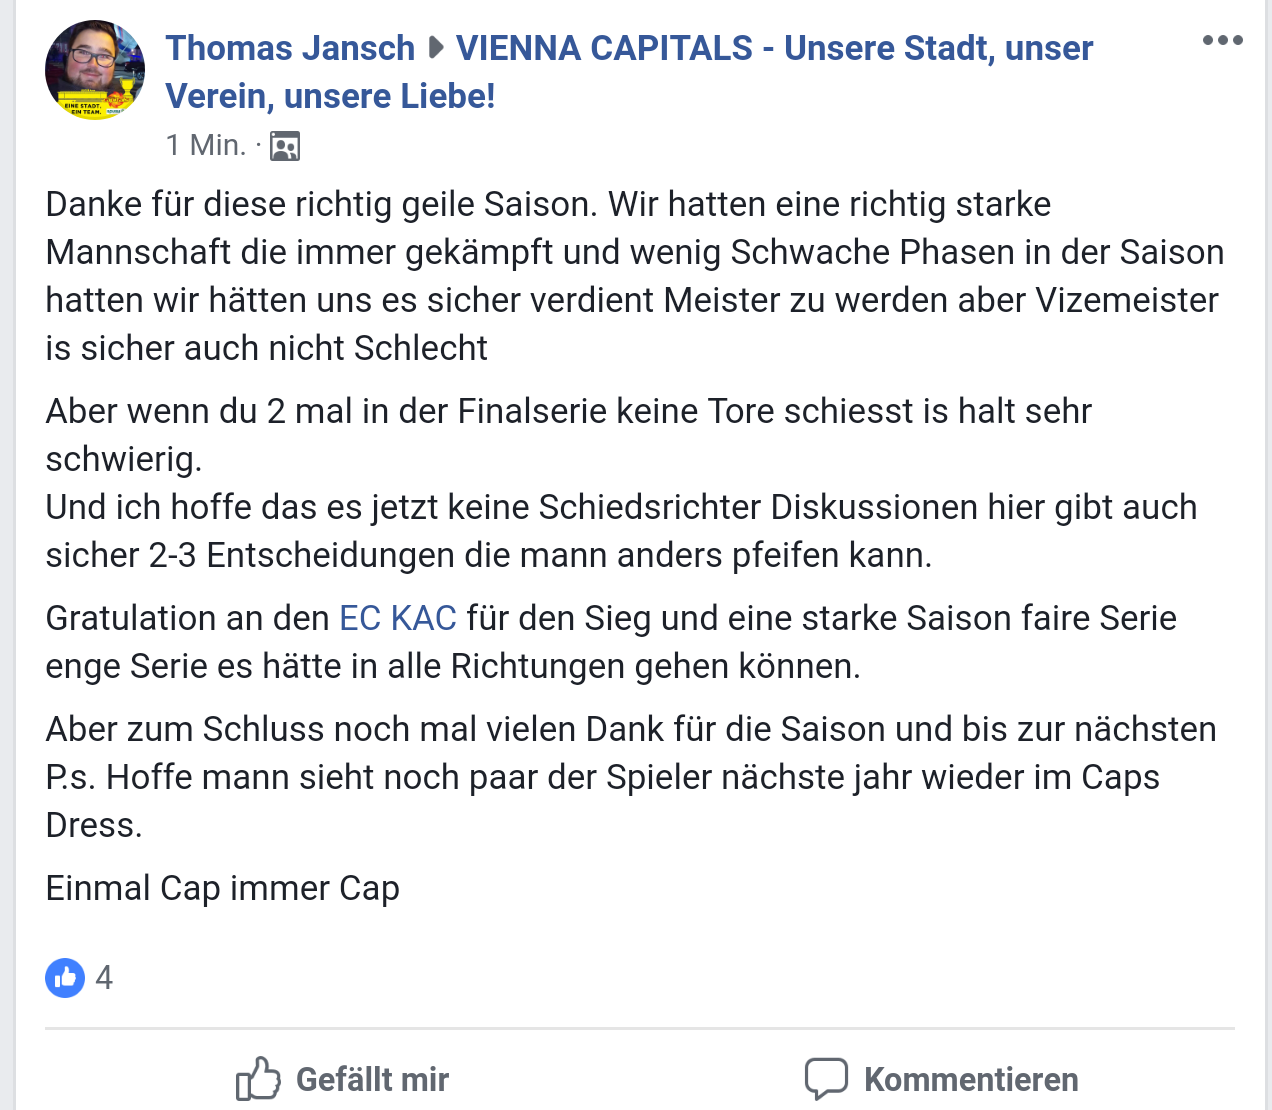
Task: Click the blue thumbs-up reaction icon
Action: pyautogui.click(x=65, y=977)
